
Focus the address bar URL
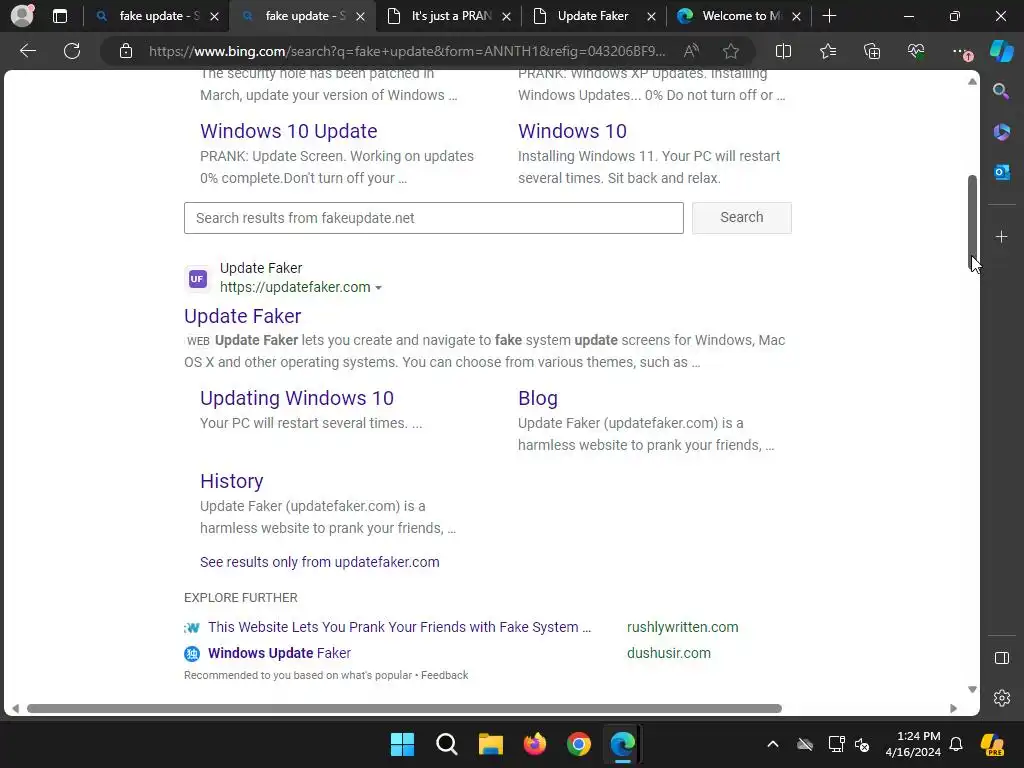coord(407,51)
